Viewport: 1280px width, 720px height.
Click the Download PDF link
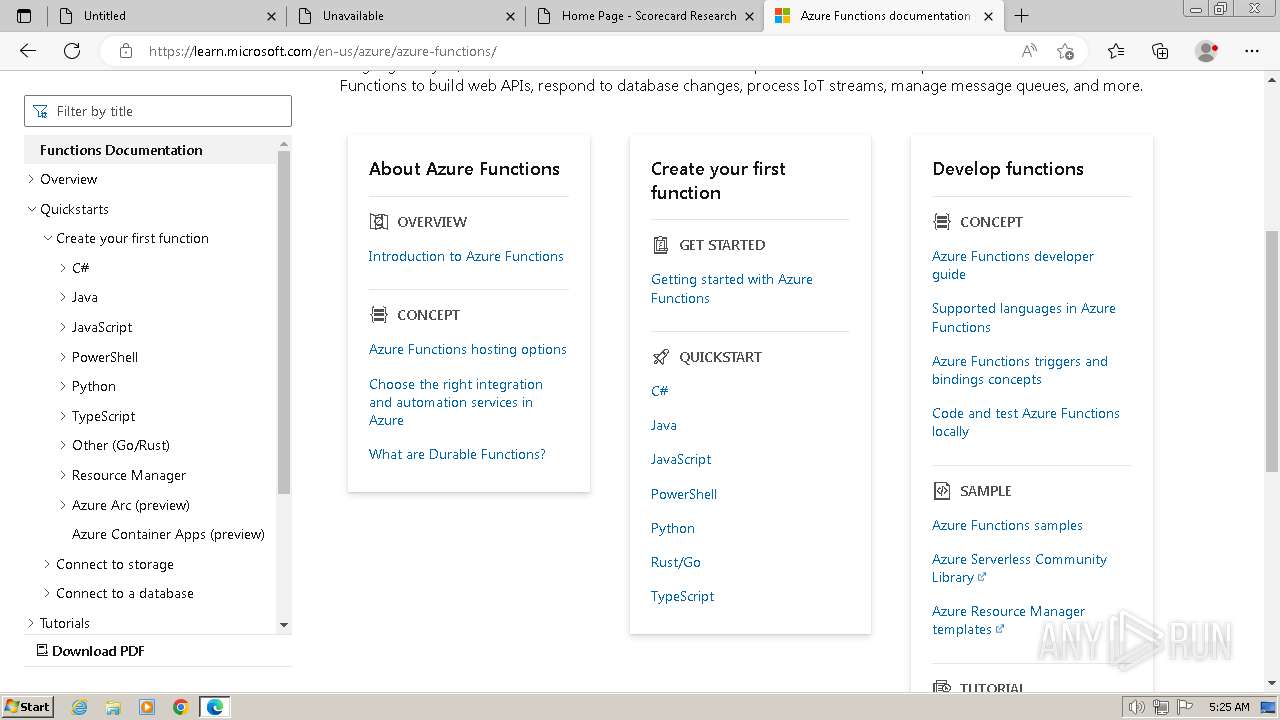point(98,650)
